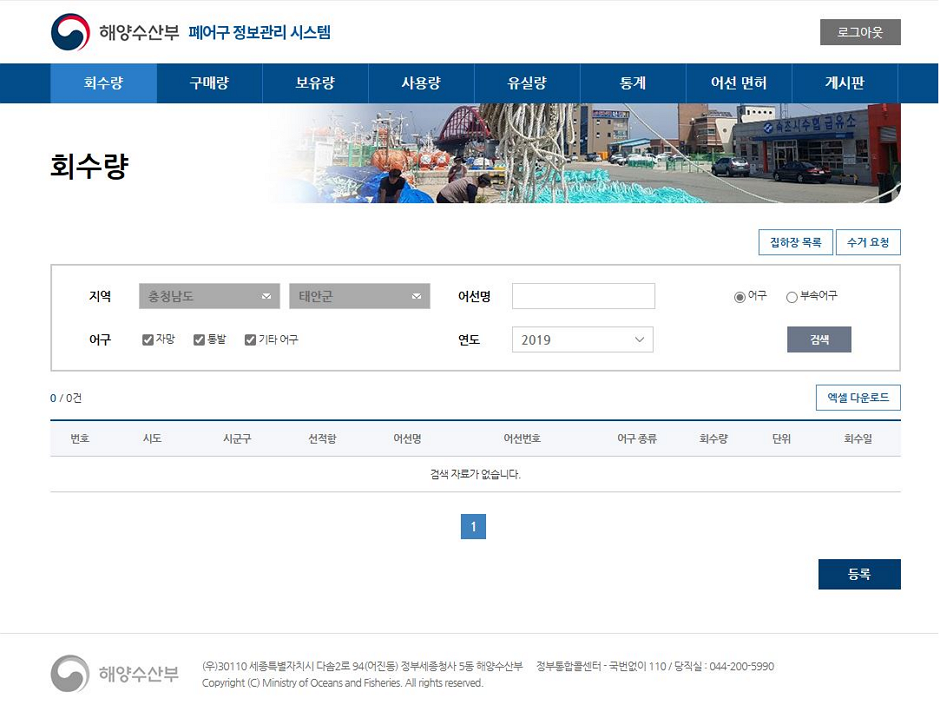Expand the 충청남도 region dropdown

coord(209,296)
